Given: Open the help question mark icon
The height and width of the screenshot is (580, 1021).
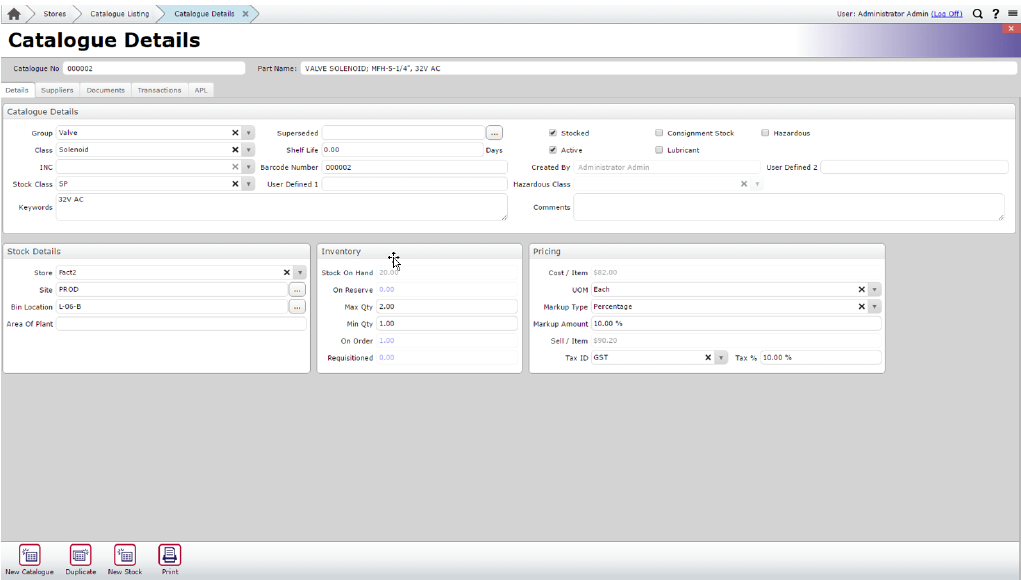Looking at the screenshot, I should (x=996, y=14).
